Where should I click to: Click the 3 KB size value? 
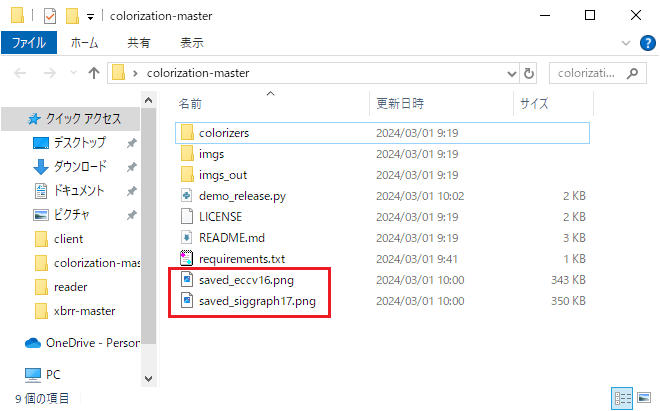click(575, 238)
